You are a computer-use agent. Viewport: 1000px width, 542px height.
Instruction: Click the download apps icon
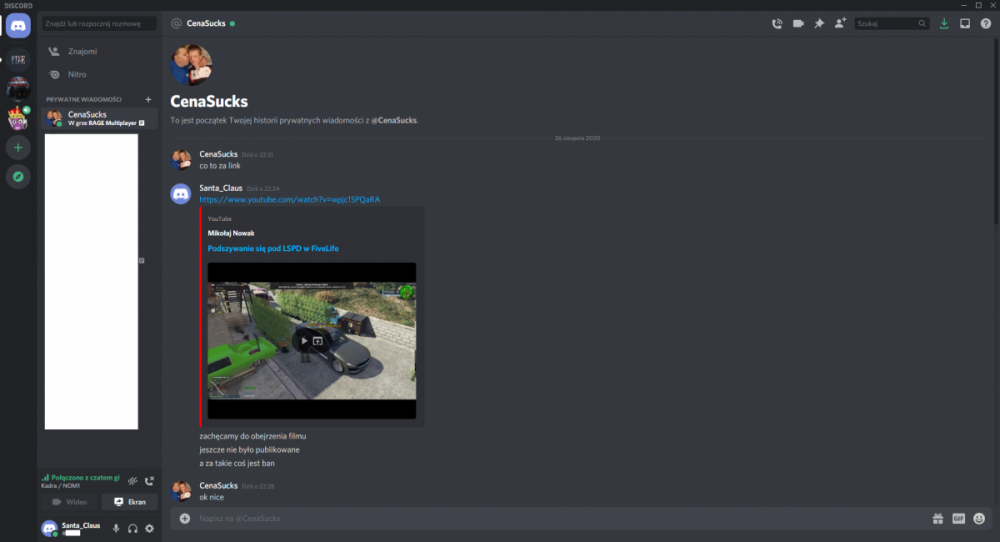(944, 24)
